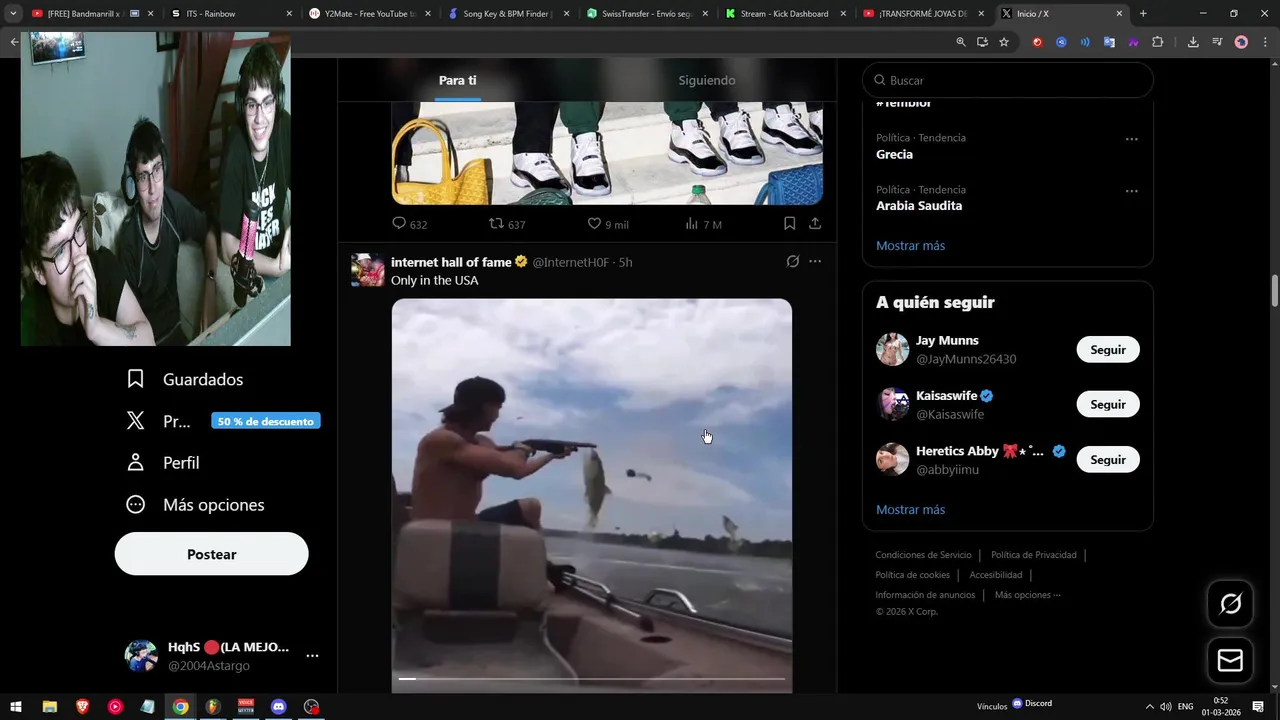Screen dimensions: 1280x720
Task: Expand footer Más opciones menu
Action: click(1028, 595)
